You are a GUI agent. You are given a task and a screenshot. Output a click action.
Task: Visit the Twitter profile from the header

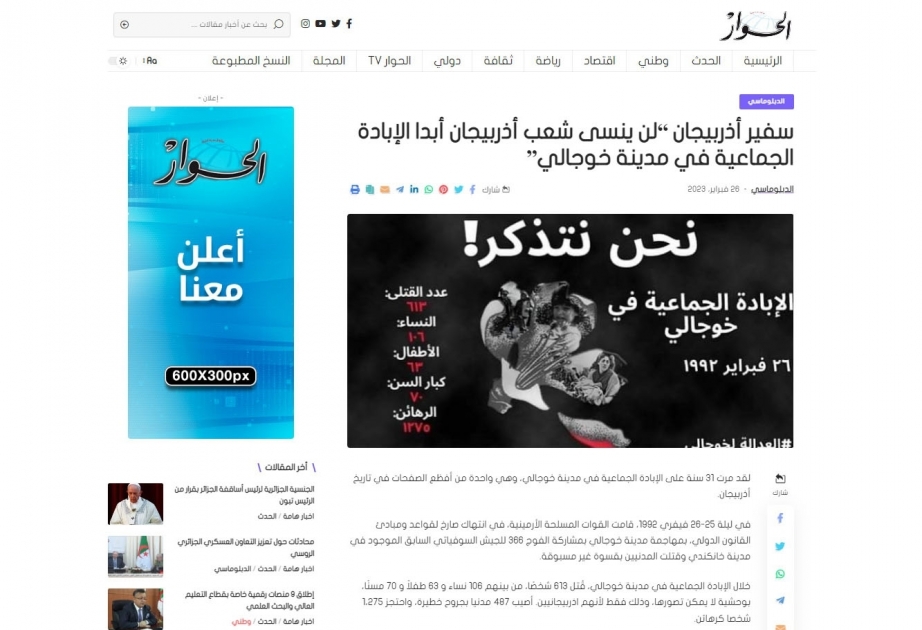click(336, 24)
